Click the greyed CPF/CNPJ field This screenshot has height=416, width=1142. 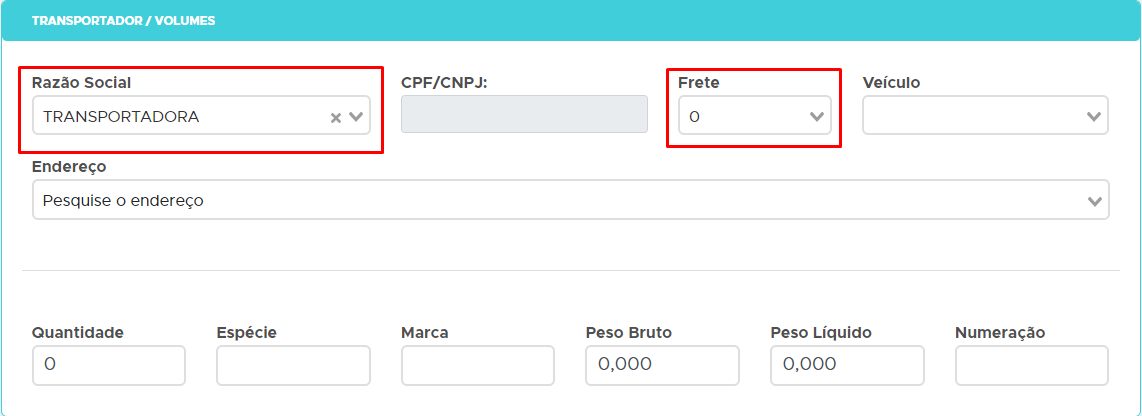524,115
